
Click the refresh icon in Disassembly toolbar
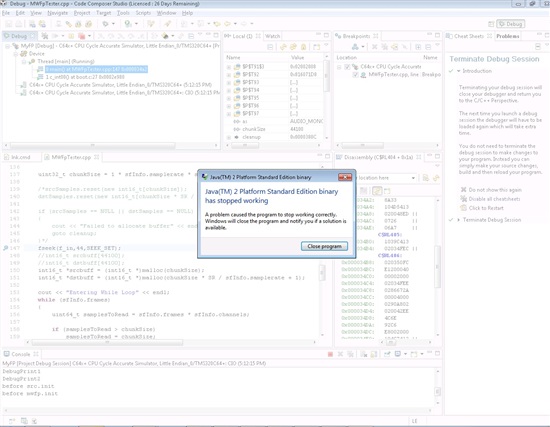[436, 178]
